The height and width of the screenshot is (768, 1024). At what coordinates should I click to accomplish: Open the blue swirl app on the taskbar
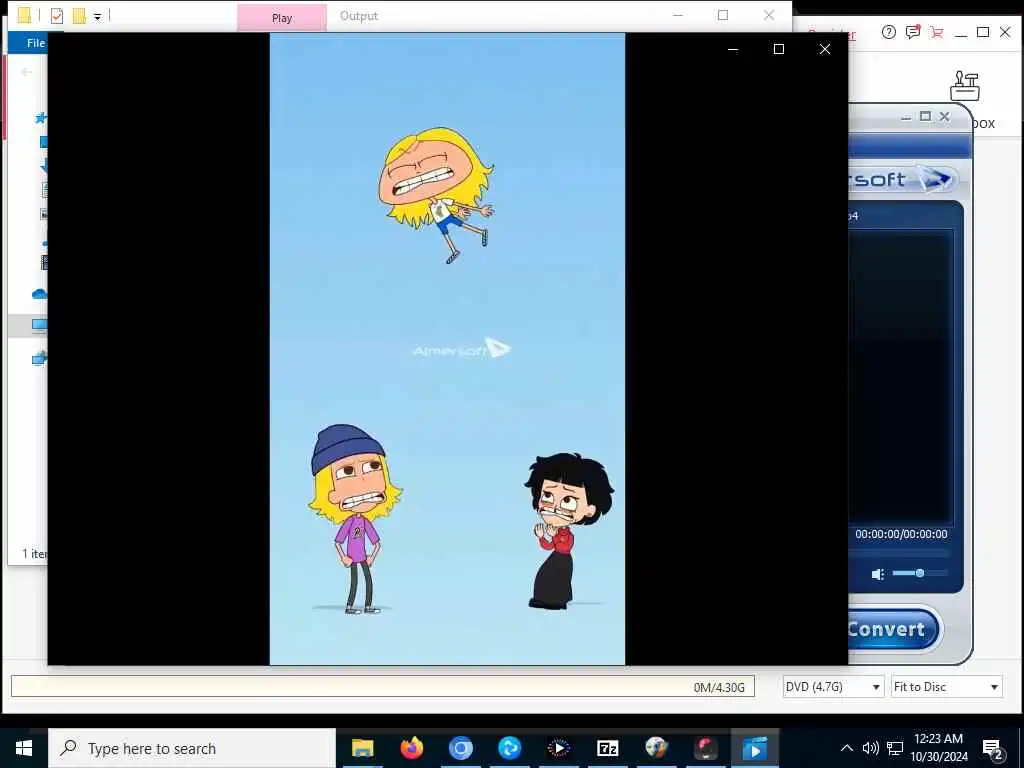pyautogui.click(x=509, y=748)
